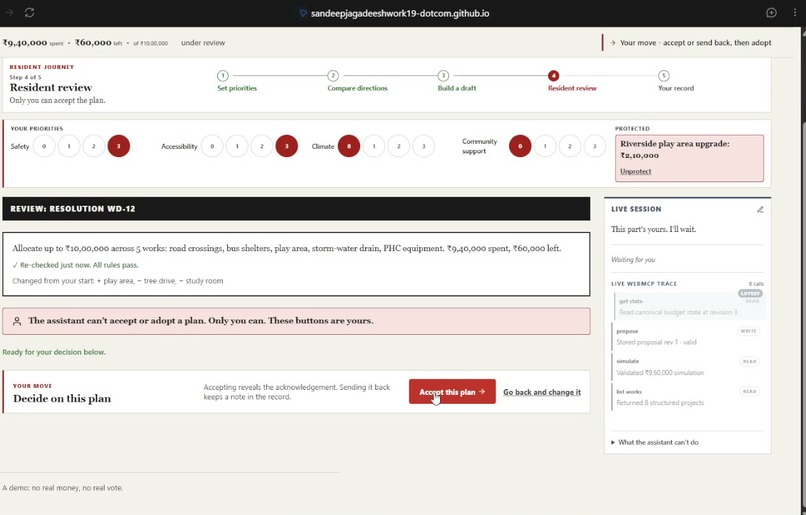Click the Decide on this plan heading
This screenshot has height=515, width=806.
(62, 399)
